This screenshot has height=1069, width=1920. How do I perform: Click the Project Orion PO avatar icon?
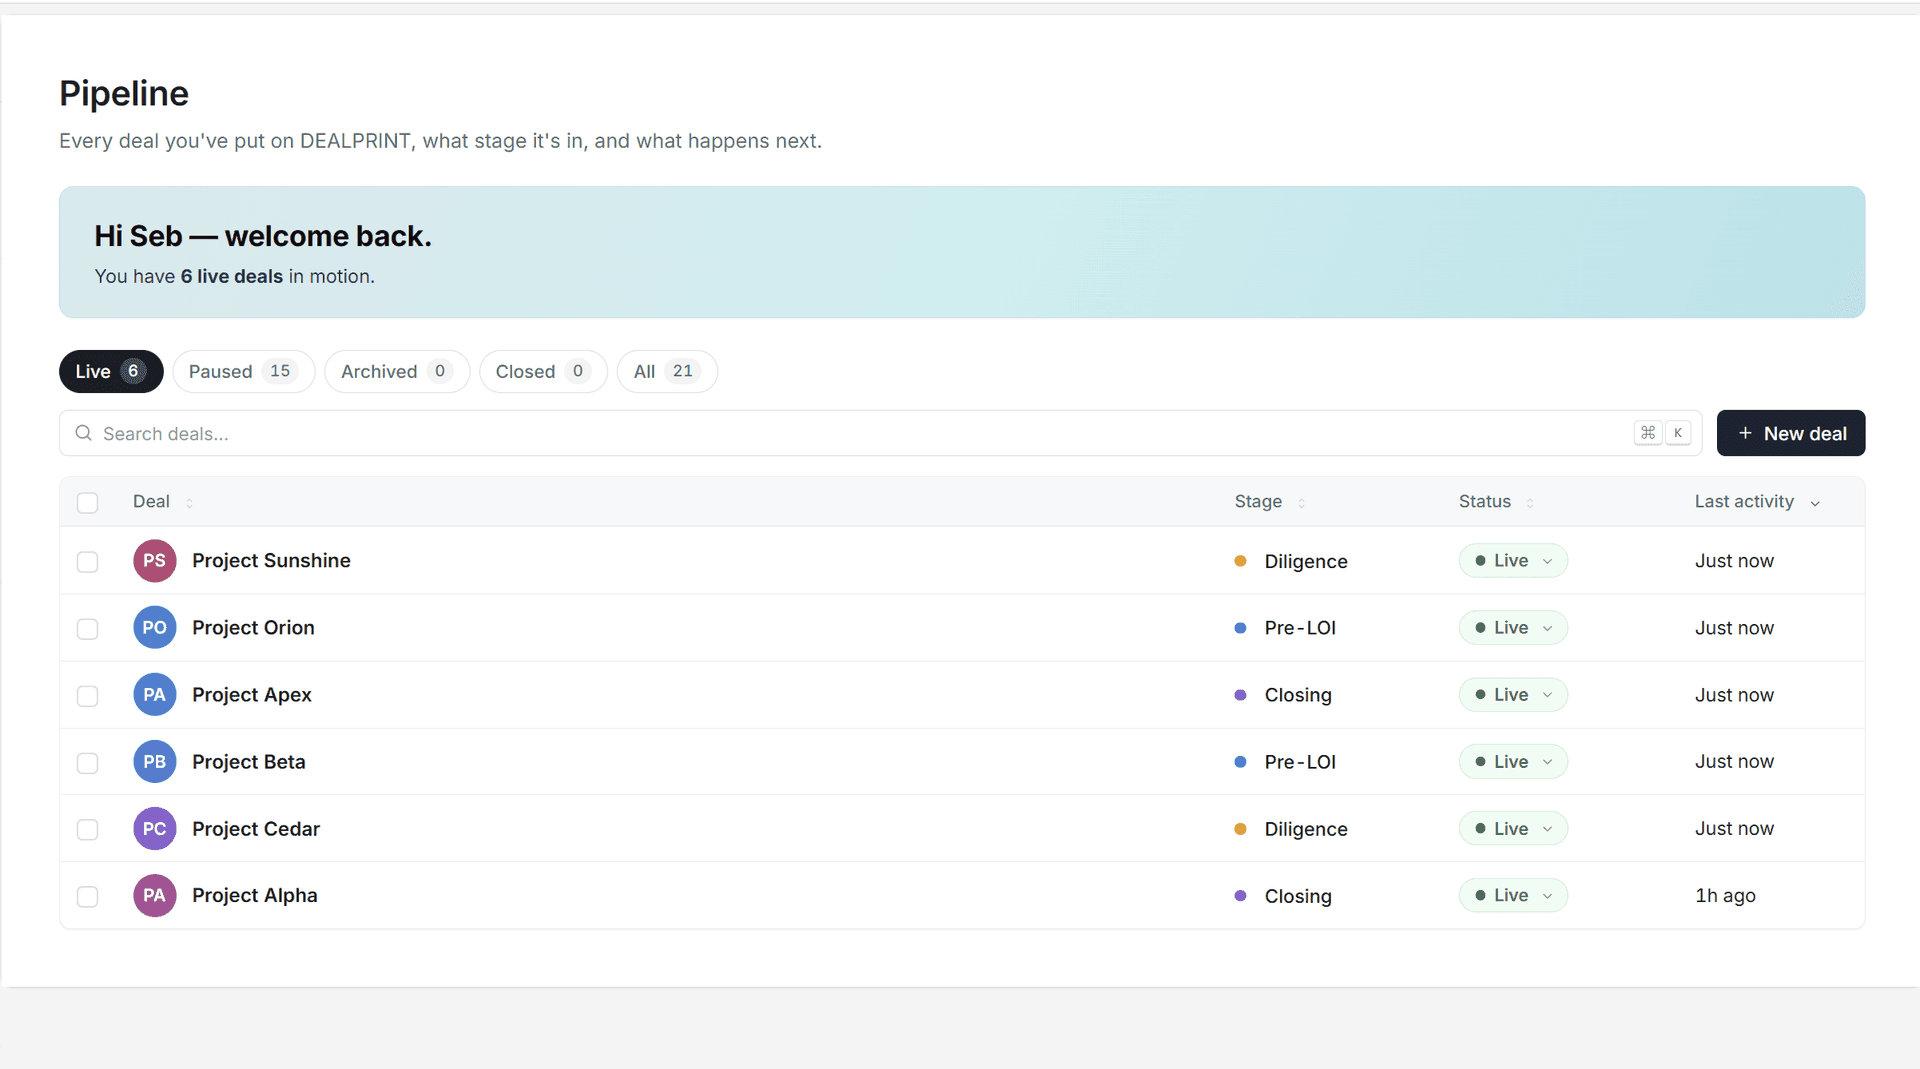pos(154,628)
